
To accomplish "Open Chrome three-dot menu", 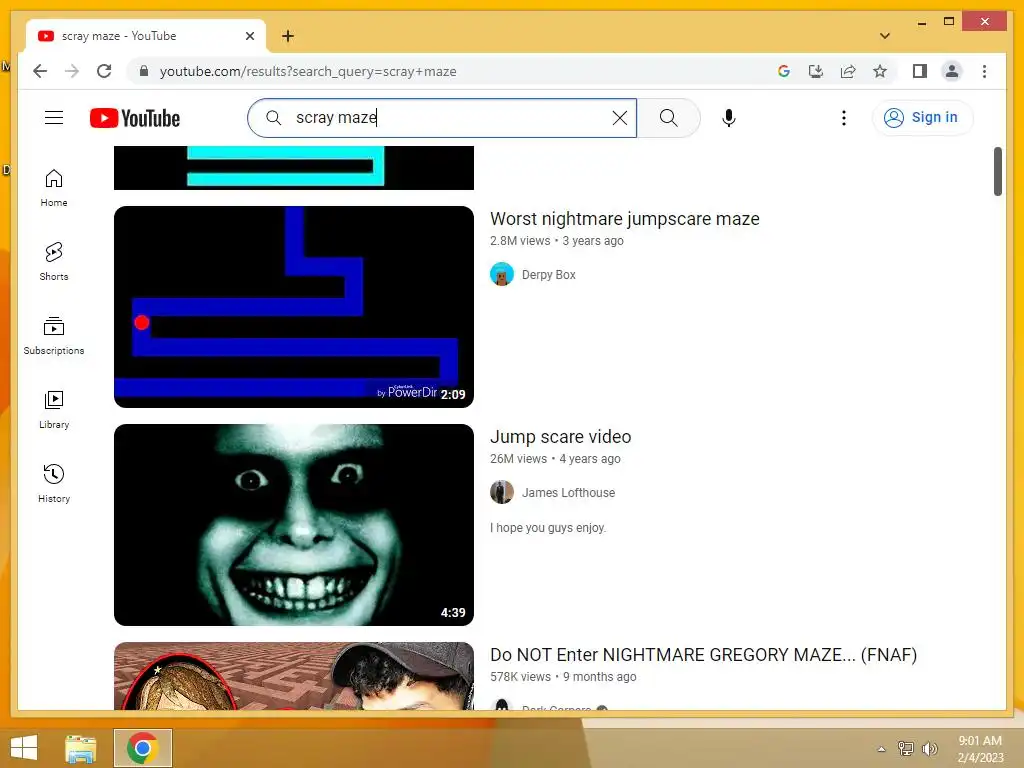I will 984,71.
